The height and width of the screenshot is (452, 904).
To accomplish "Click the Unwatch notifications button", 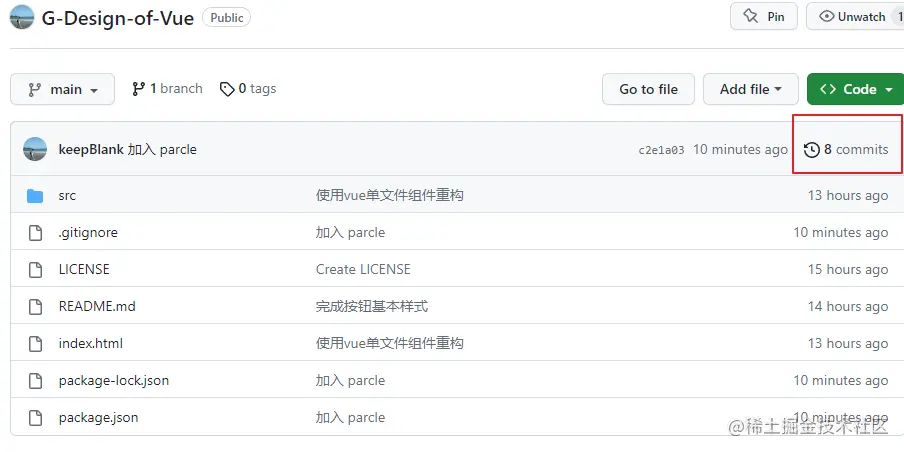I will point(855,17).
